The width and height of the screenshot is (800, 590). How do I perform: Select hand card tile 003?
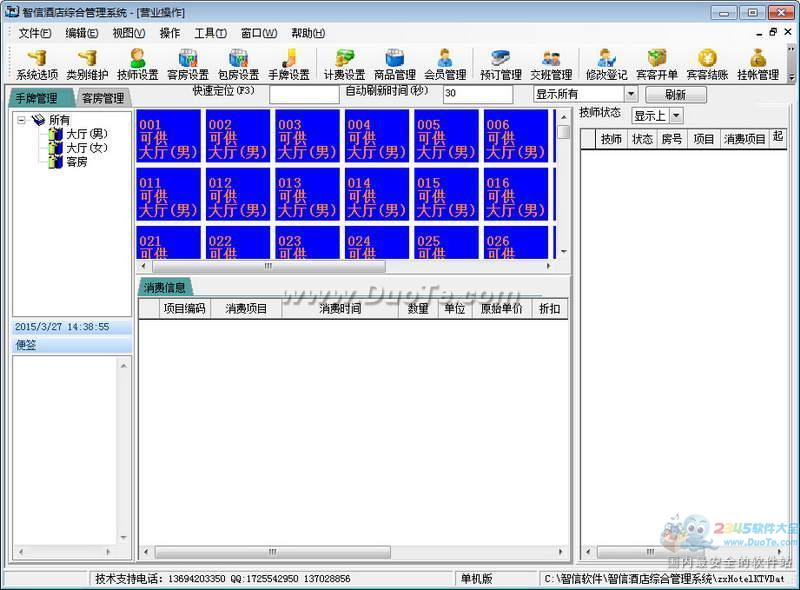(307, 137)
